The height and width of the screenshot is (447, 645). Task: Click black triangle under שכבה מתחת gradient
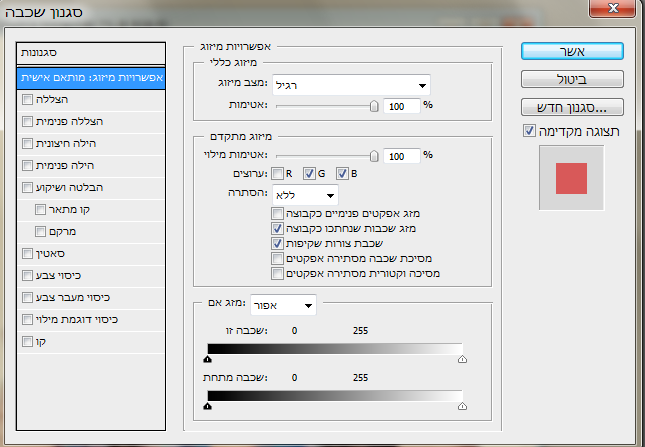[x=208, y=406]
